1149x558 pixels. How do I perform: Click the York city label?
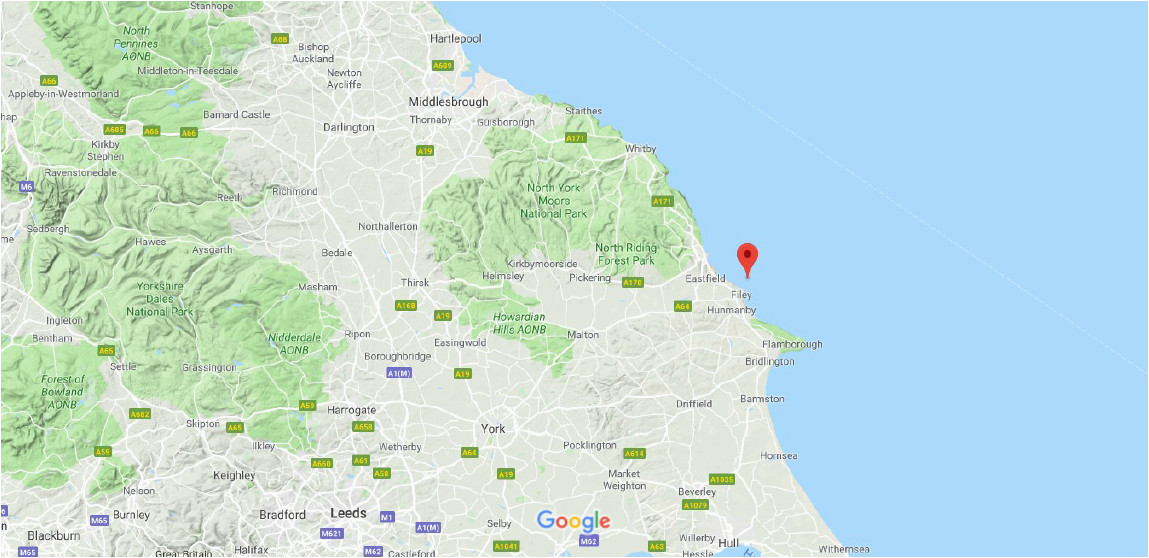(493, 428)
